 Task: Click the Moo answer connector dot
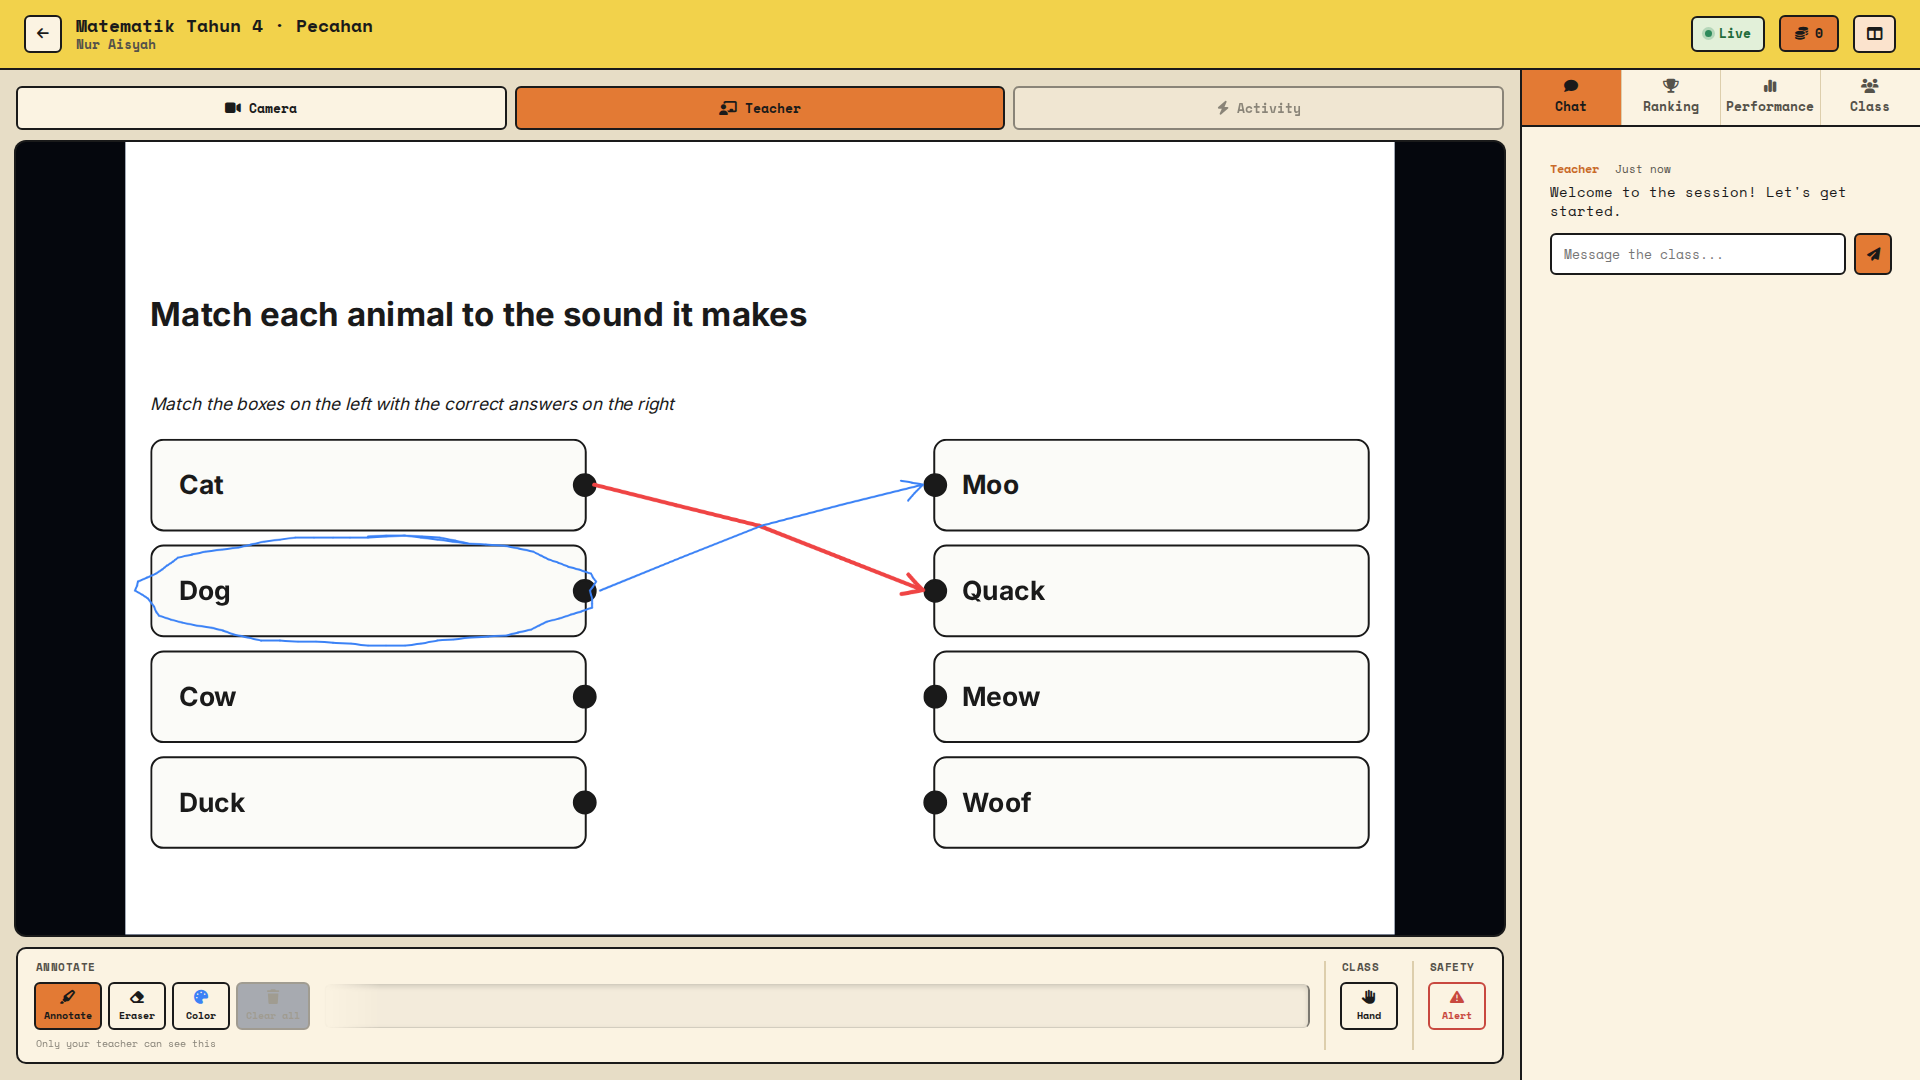pyautogui.click(x=935, y=485)
